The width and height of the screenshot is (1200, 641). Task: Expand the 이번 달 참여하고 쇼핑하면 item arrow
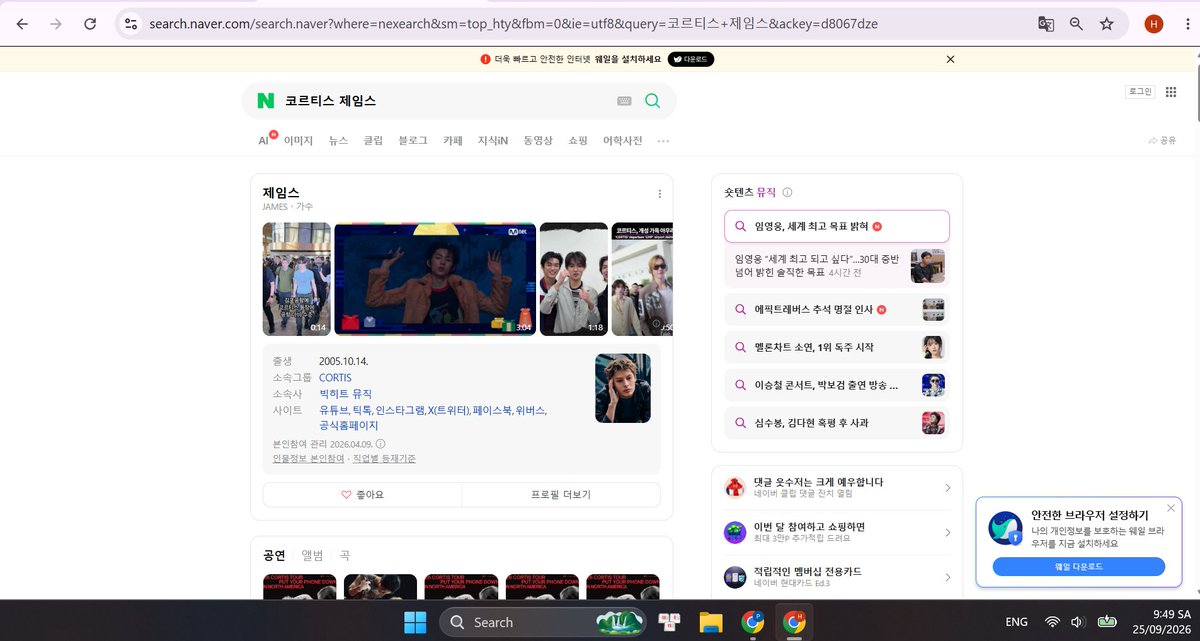[947, 532]
